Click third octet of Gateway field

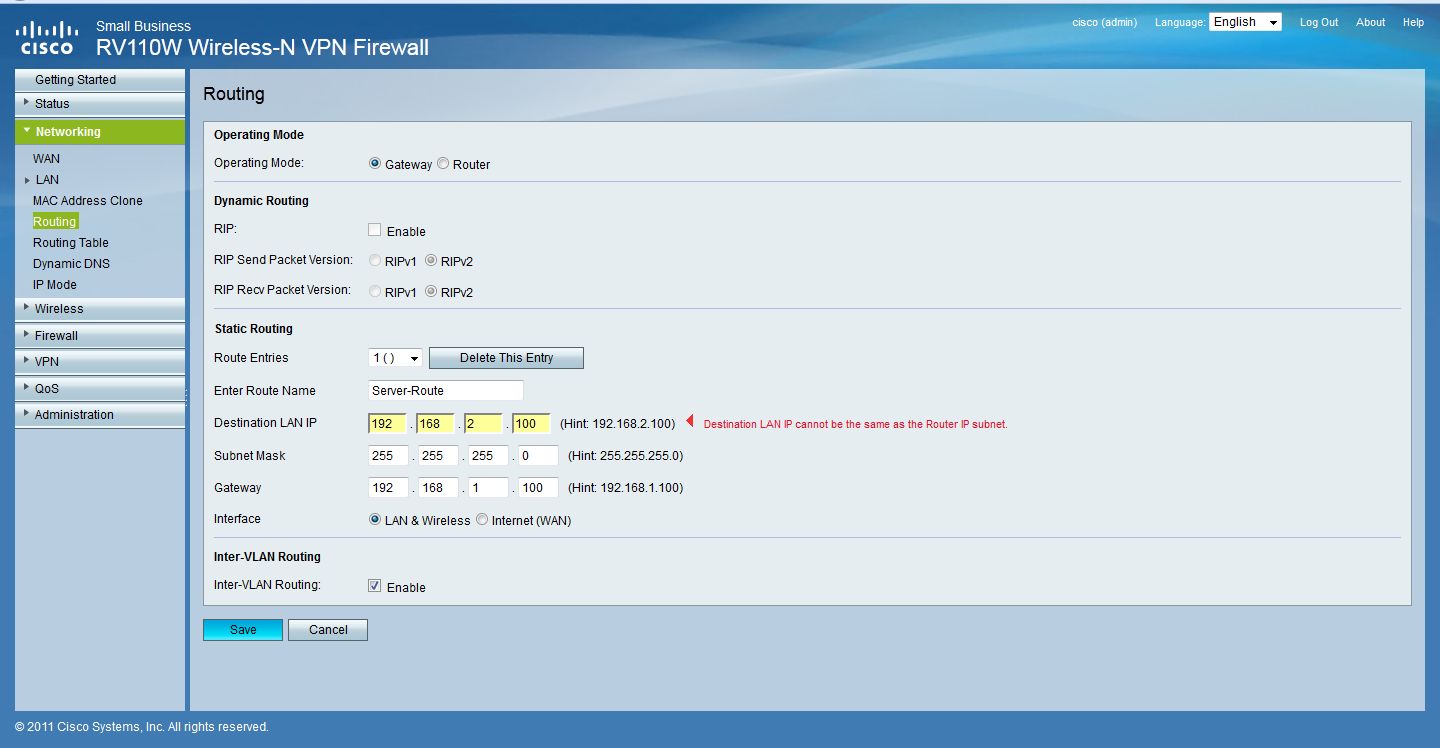tap(488, 487)
